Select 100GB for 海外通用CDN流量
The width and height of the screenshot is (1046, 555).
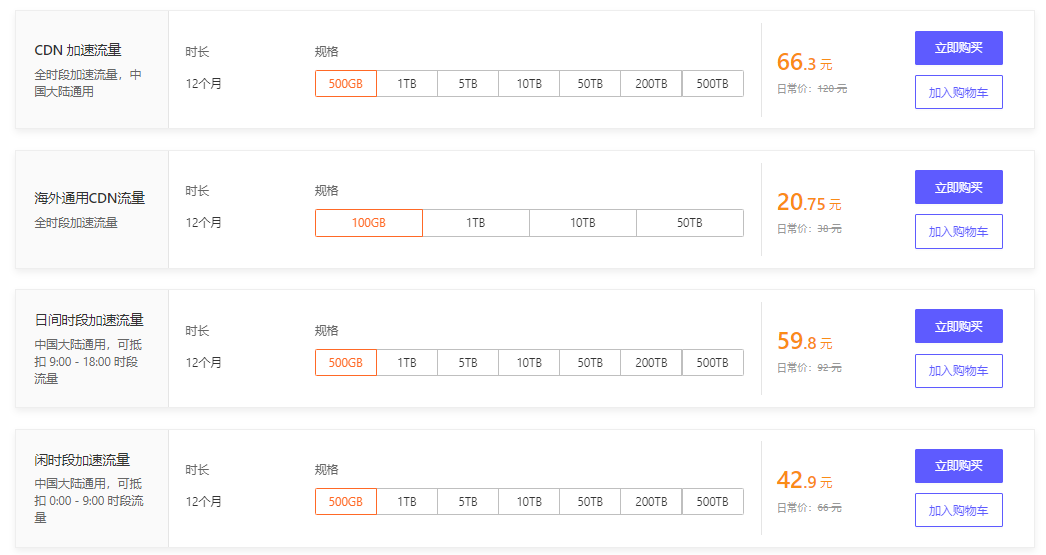369,223
